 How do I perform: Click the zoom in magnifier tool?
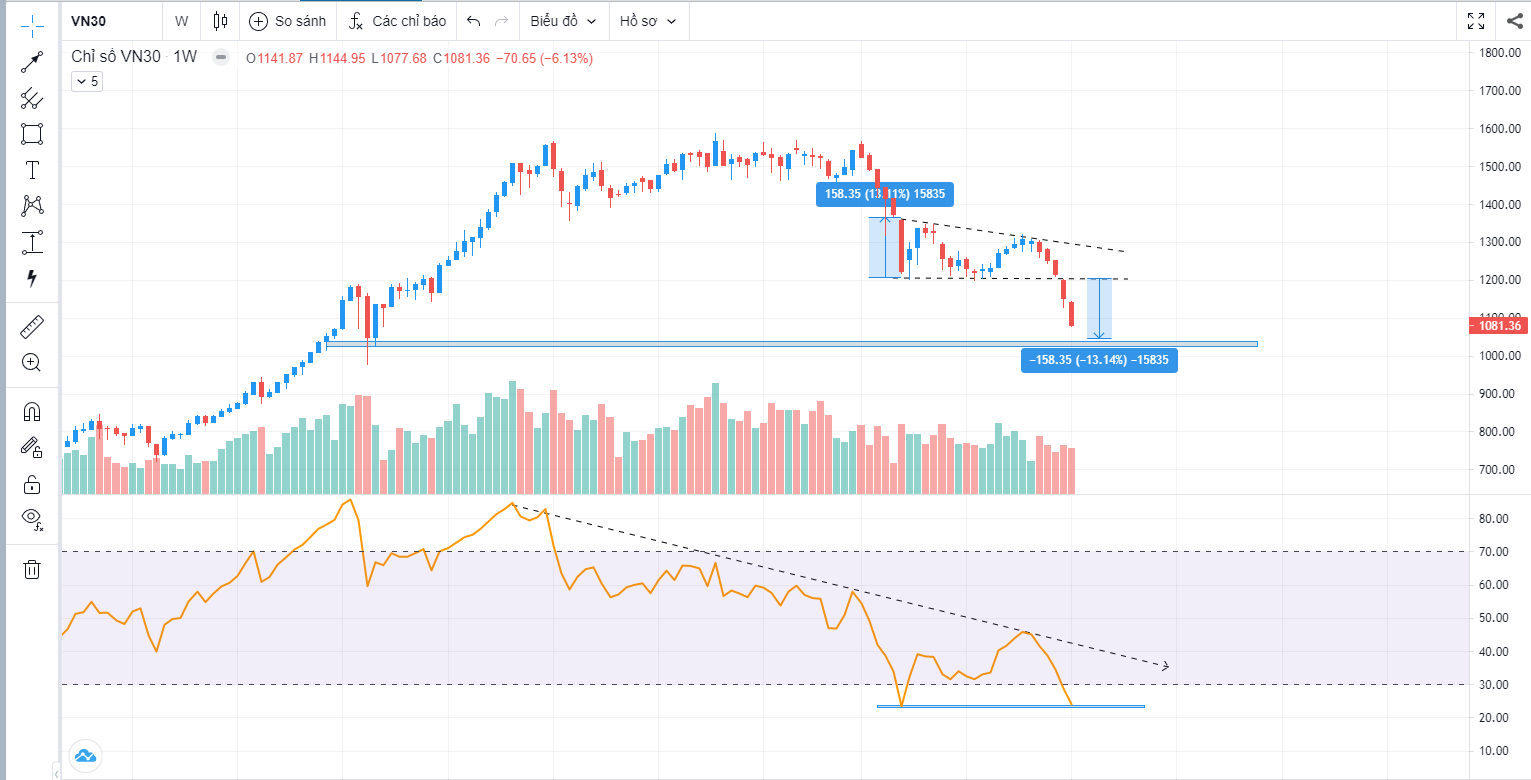tap(33, 362)
